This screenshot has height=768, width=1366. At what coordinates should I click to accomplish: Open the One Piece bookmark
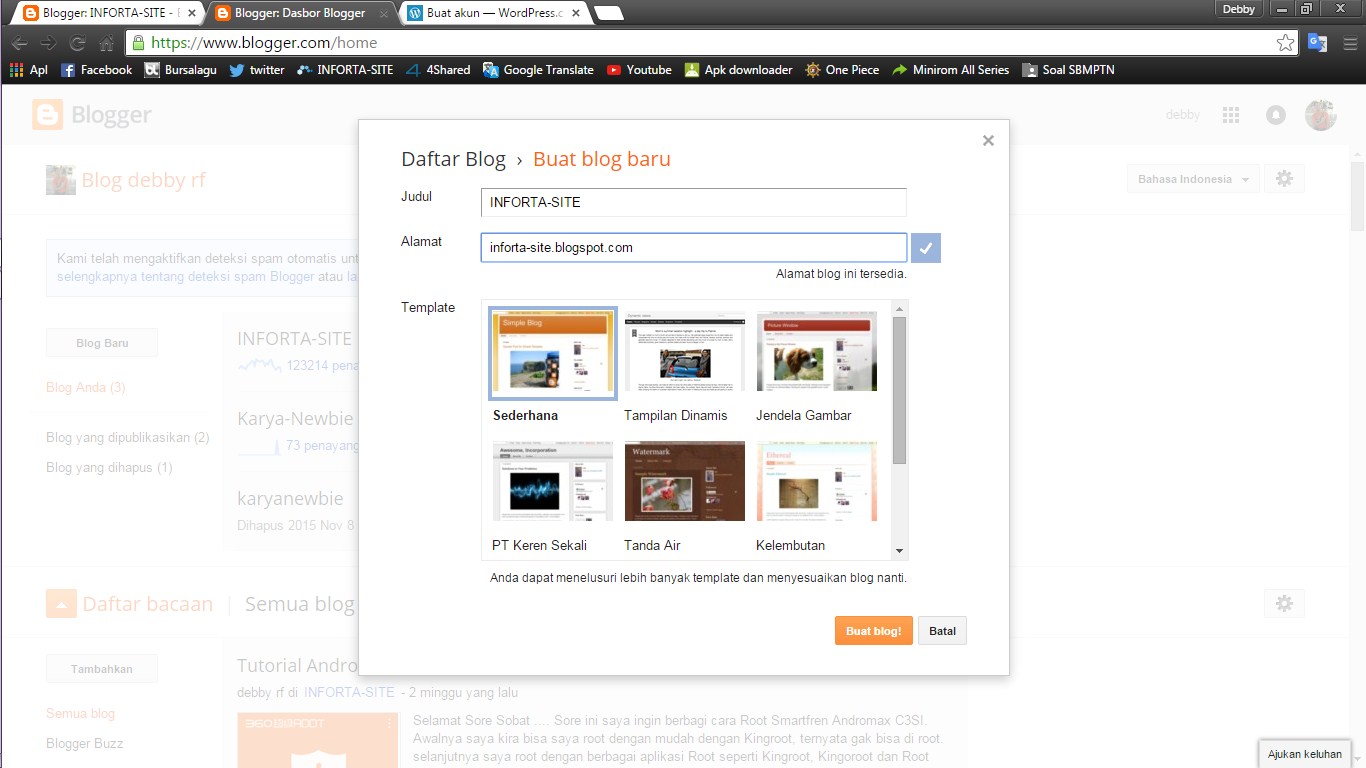[842, 70]
